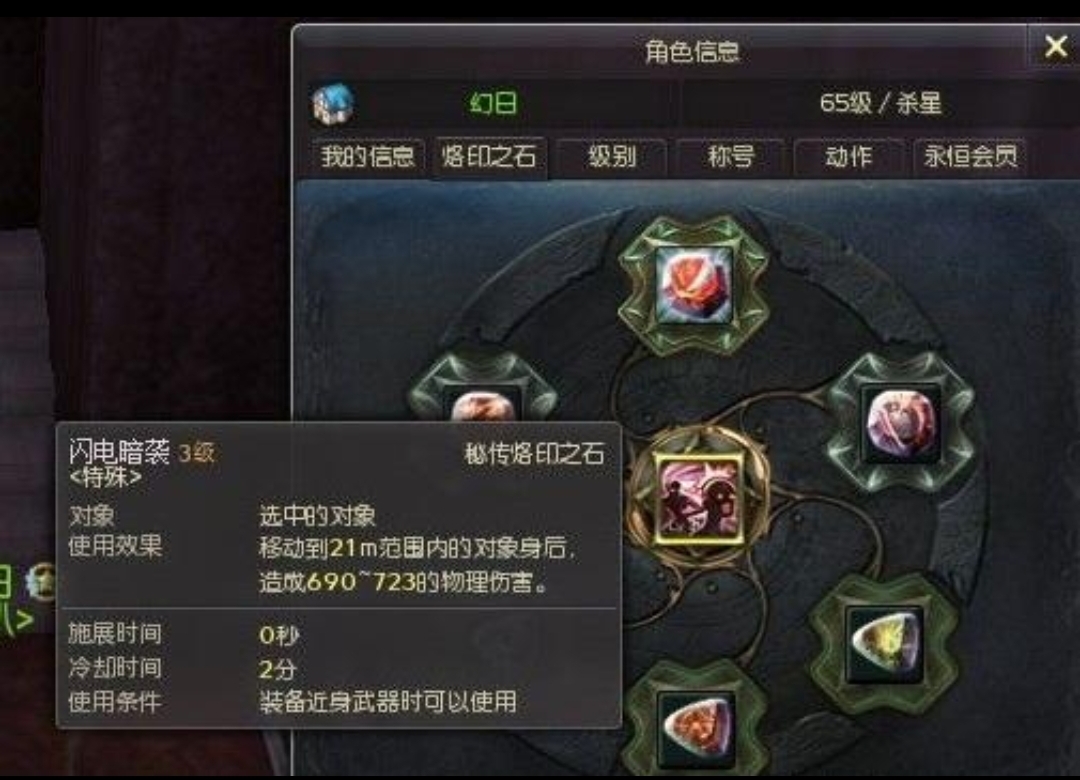Click the 65级 / 杀星 level label
Image resolution: width=1080 pixels, height=780 pixels.
tap(880, 103)
